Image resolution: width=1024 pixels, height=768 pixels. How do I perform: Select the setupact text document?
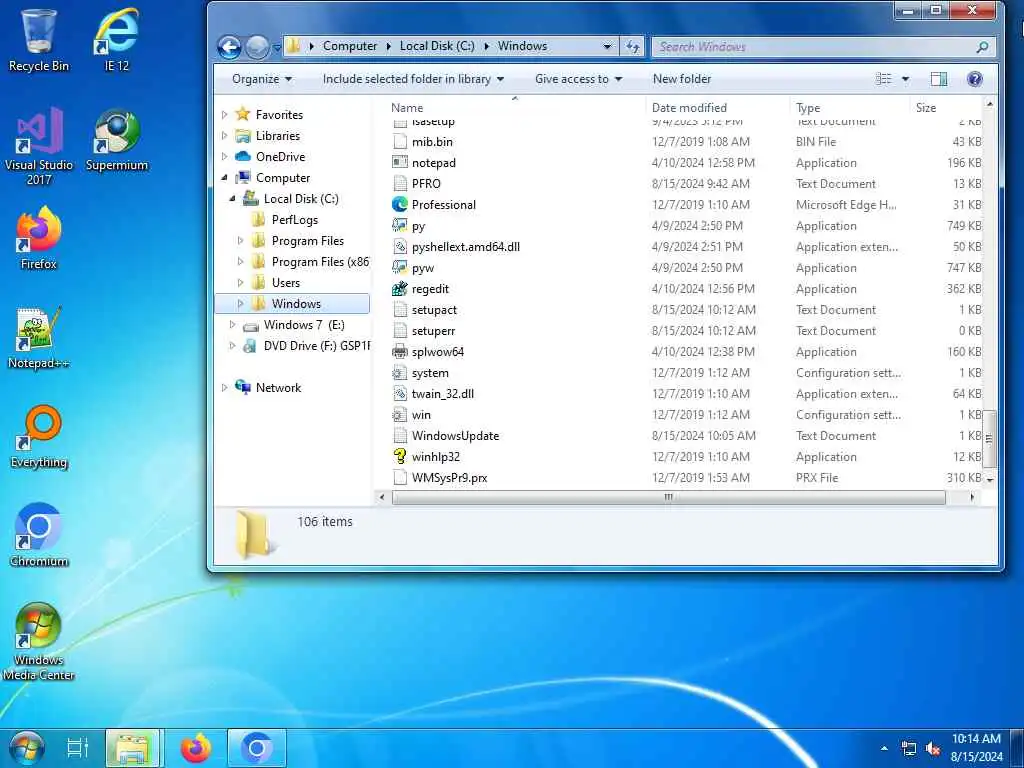click(x=434, y=310)
